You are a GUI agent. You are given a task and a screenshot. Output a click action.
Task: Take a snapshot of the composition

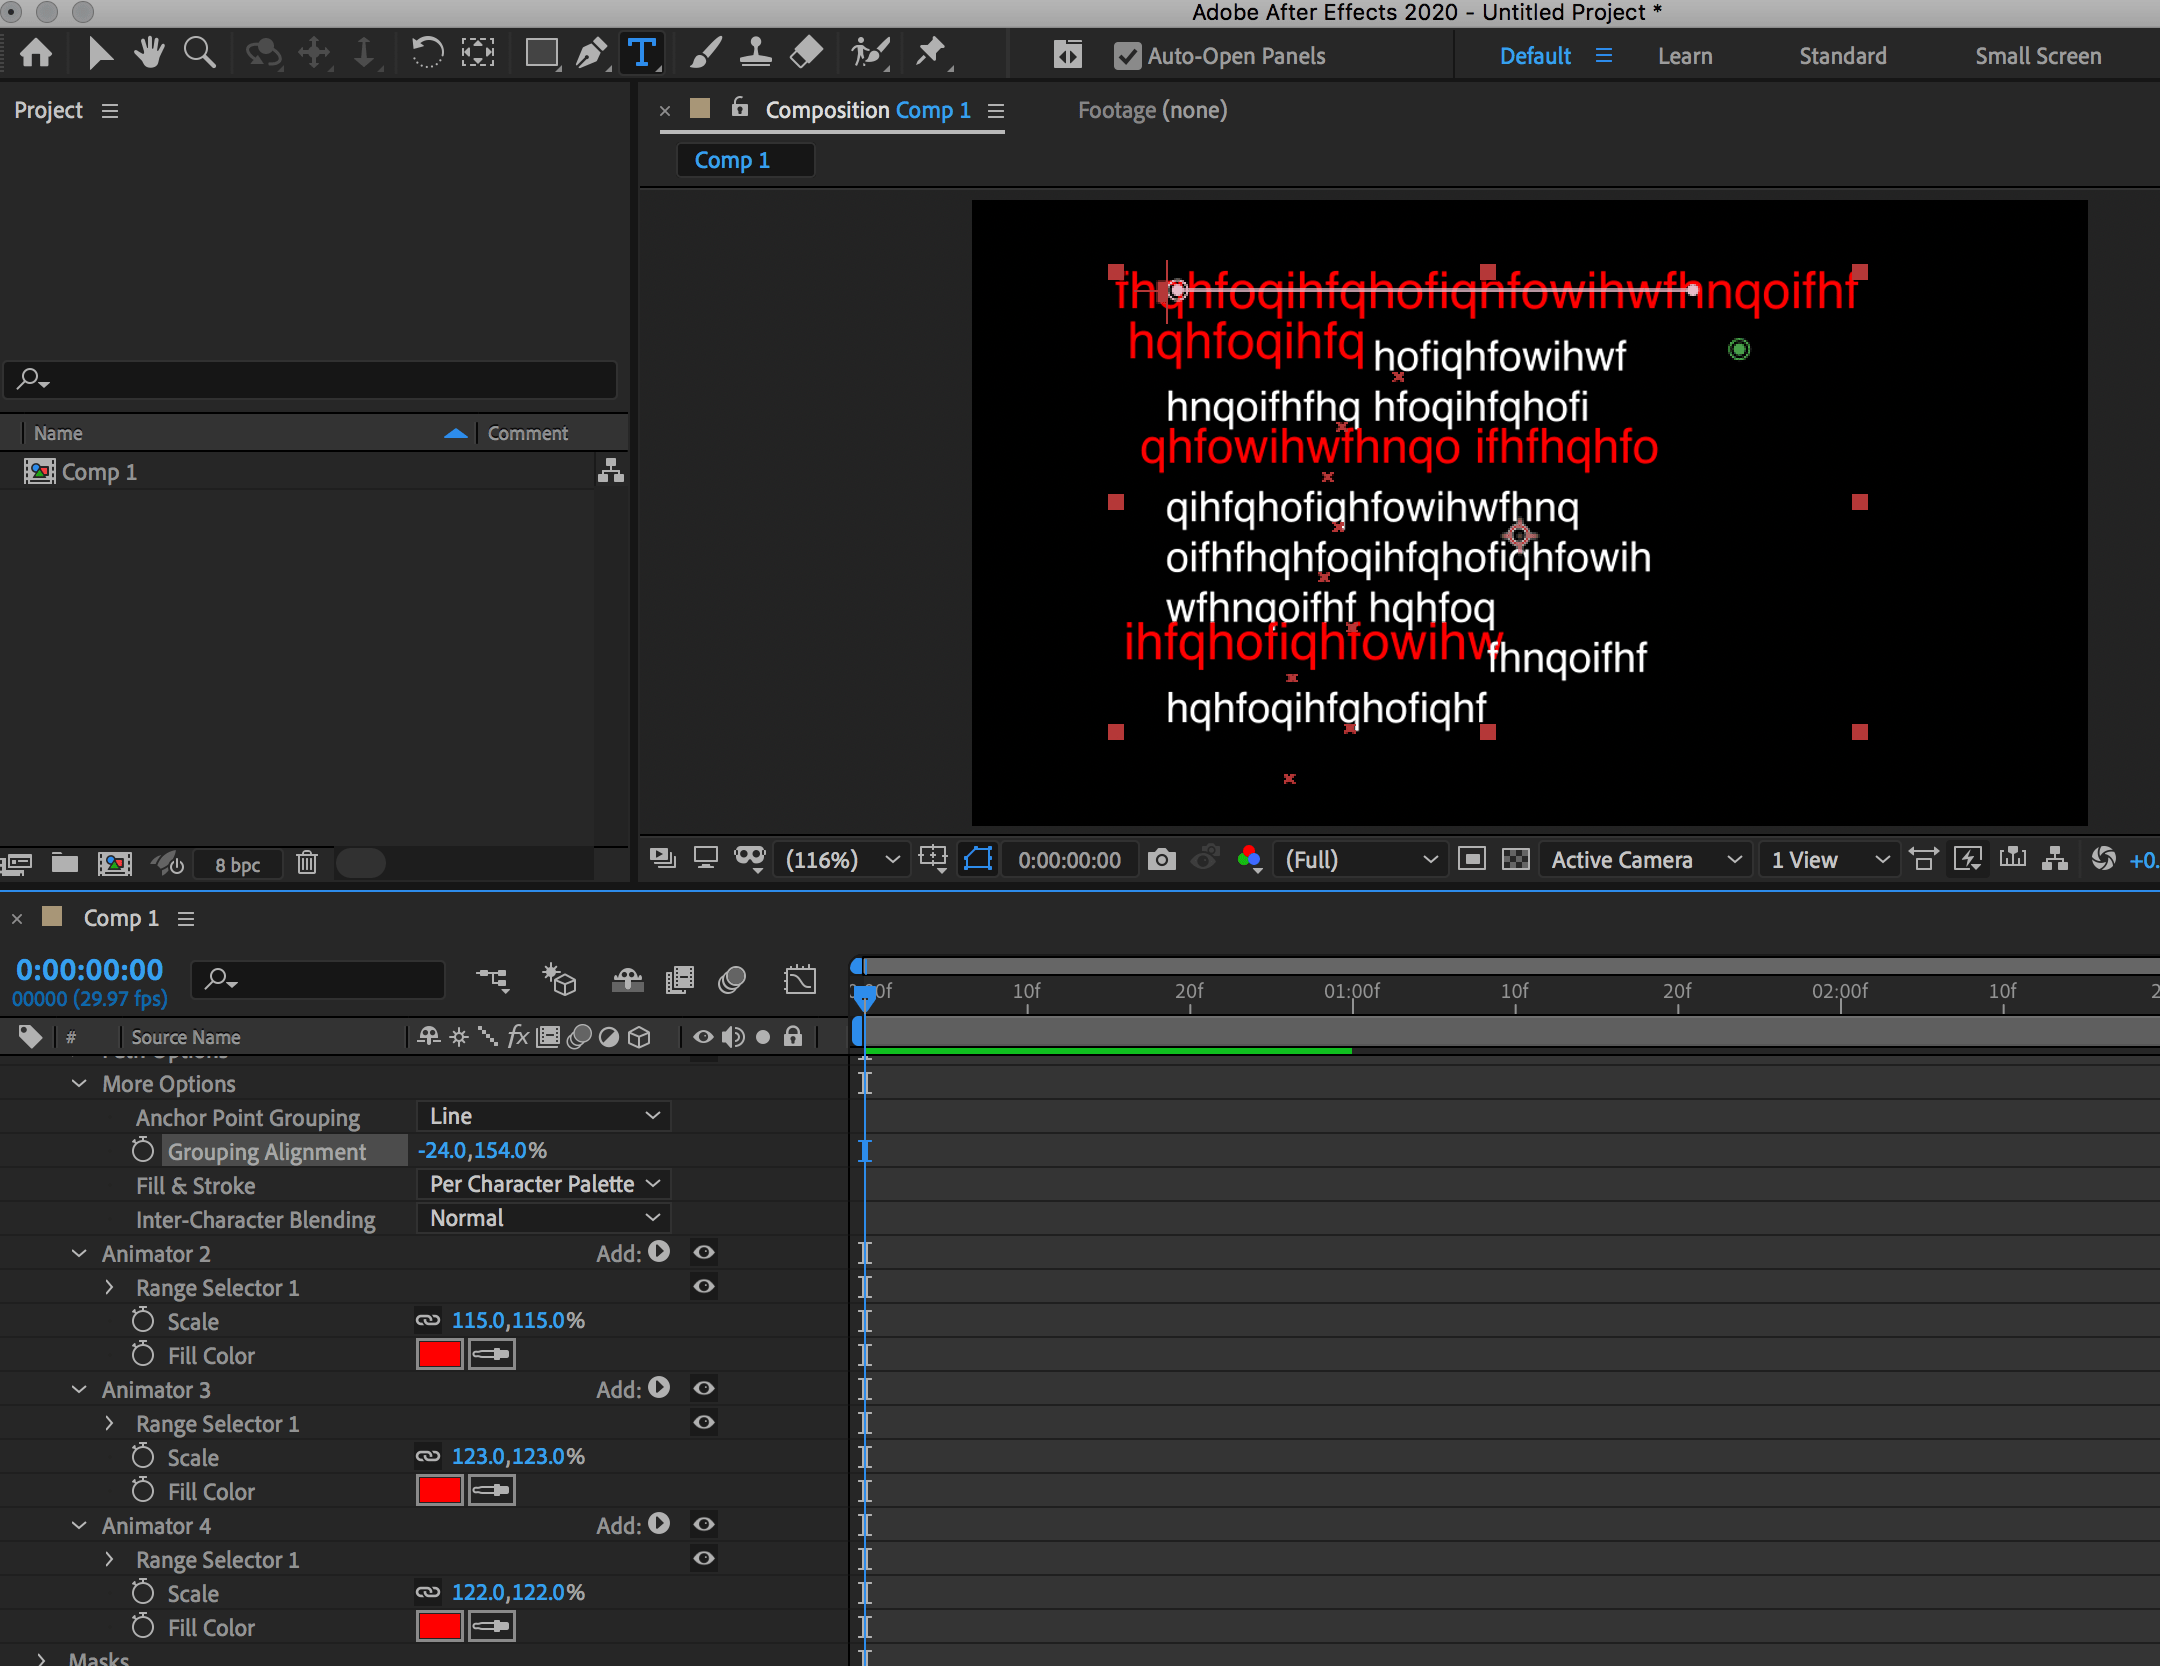pyautogui.click(x=1161, y=859)
